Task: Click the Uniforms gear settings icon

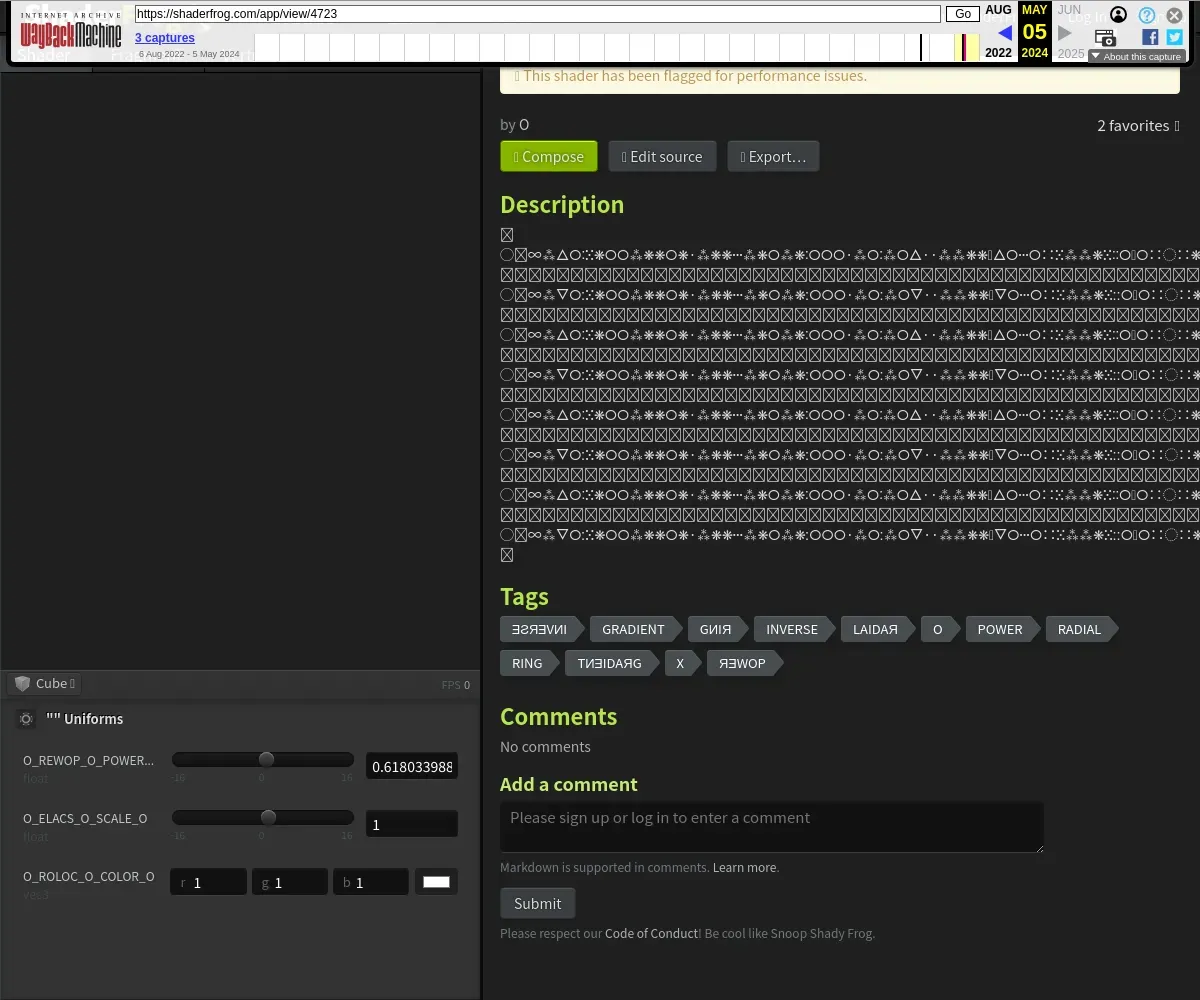Action: (26, 719)
